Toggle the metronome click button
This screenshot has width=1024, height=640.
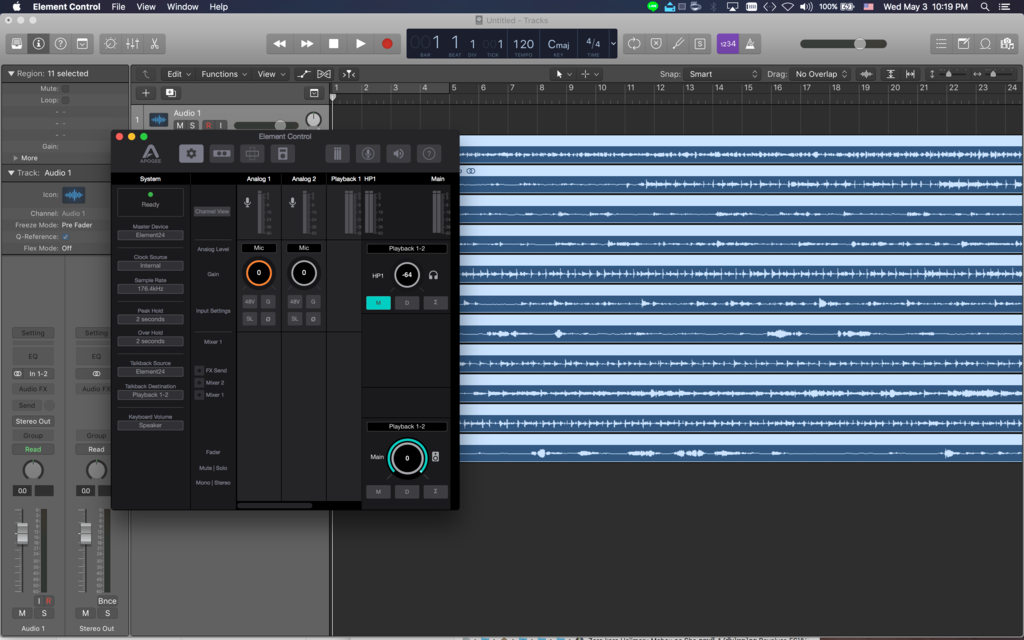click(x=751, y=44)
